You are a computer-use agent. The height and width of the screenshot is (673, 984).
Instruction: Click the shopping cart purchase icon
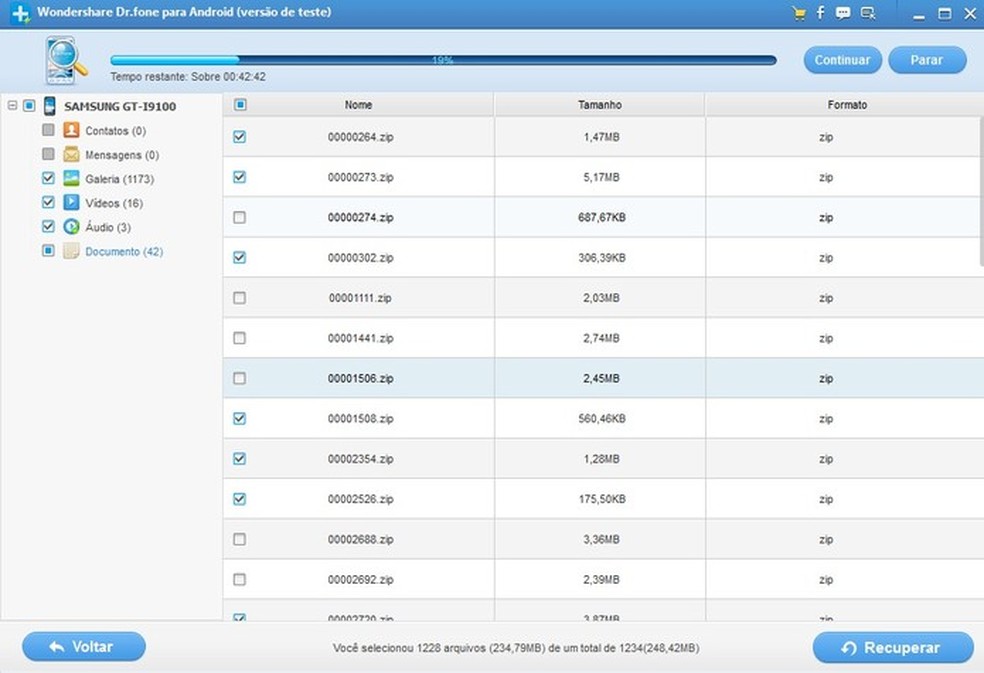[798, 13]
